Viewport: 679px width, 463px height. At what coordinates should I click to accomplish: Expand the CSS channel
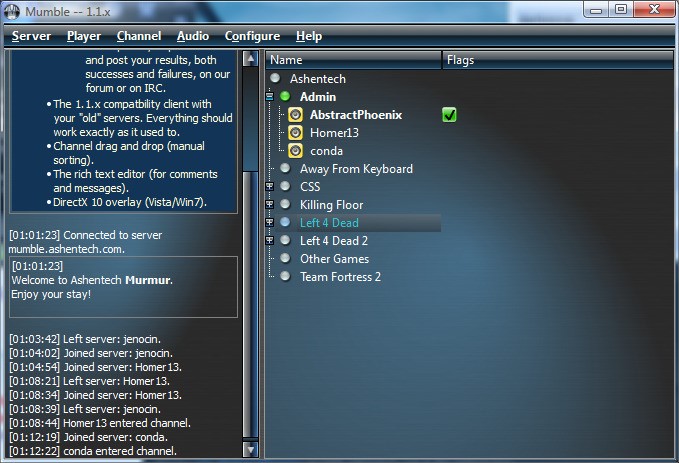click(269, 186)
